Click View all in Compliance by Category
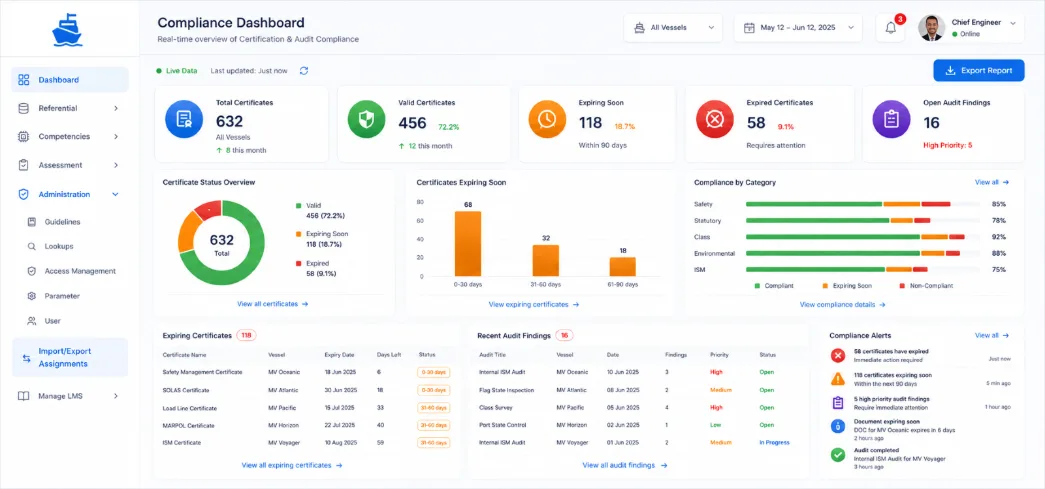The height and width of the screenshot is (489, 1045). coord(992,182)
